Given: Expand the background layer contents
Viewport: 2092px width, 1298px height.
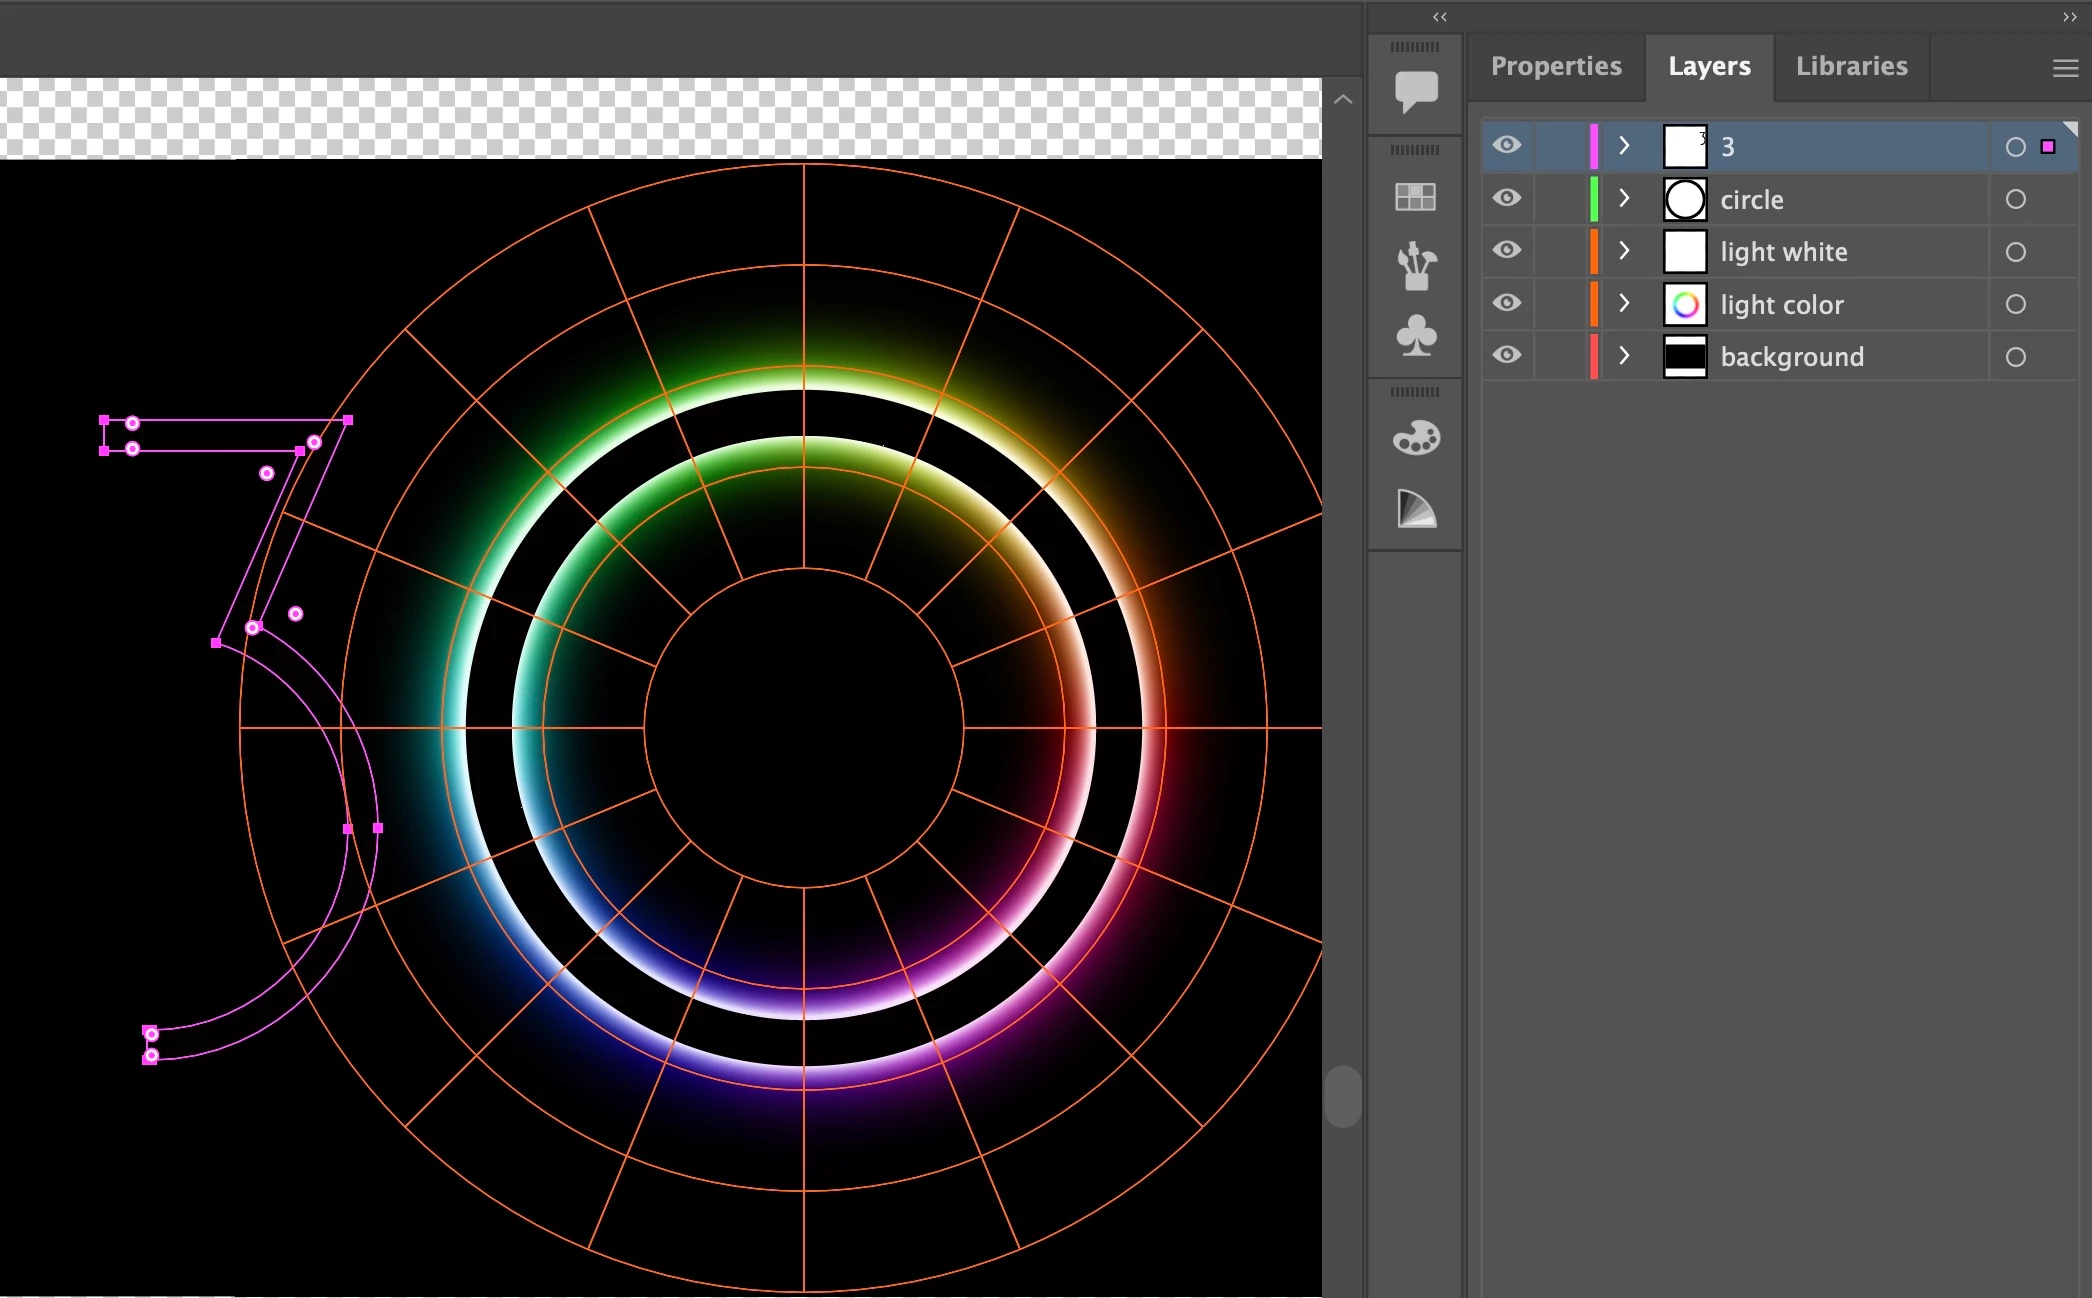Looking at the screenshot, I should pyautogui.click(x=1624, y=355).
